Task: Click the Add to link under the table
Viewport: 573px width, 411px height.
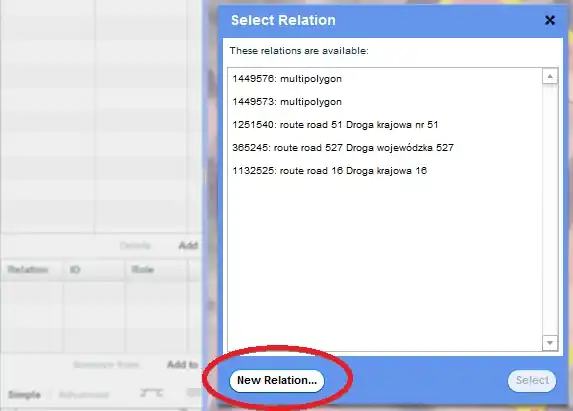Action: click(182, 364)
